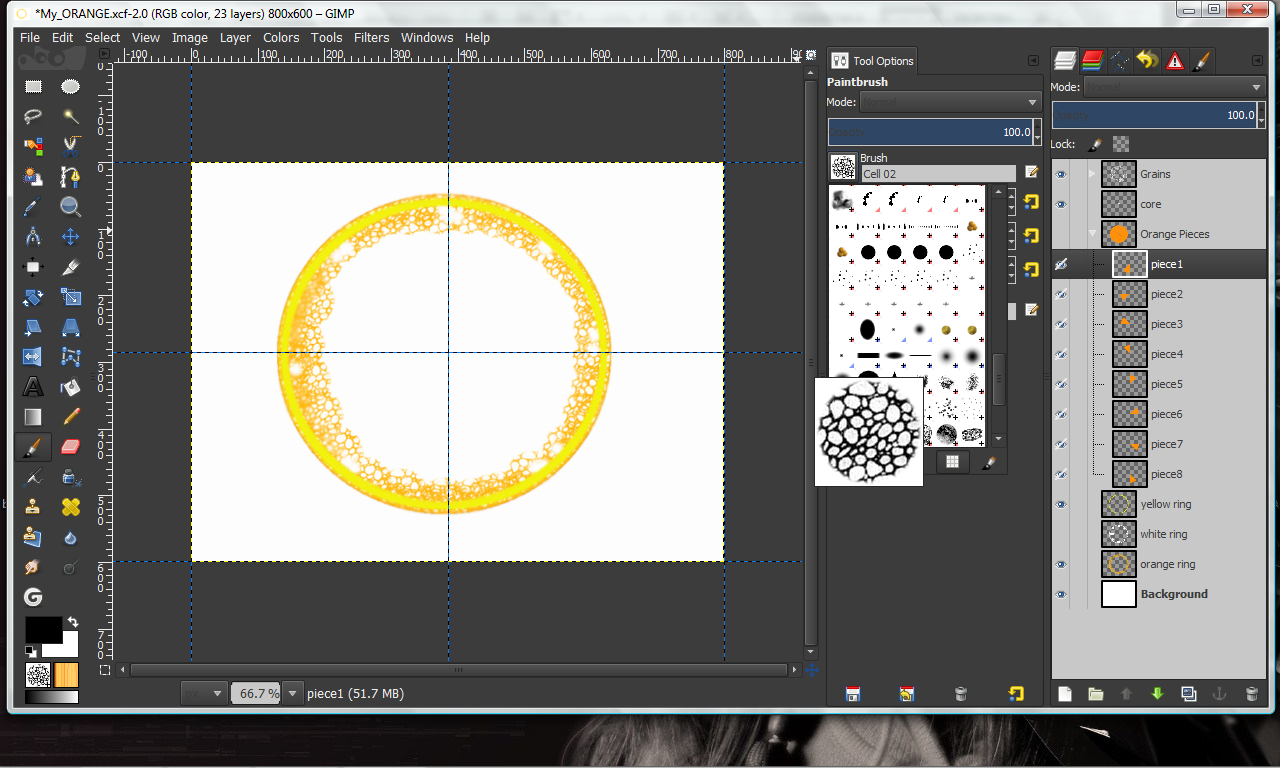Hide the core layer
The image size is (1280, 768).
[1061, 204]
